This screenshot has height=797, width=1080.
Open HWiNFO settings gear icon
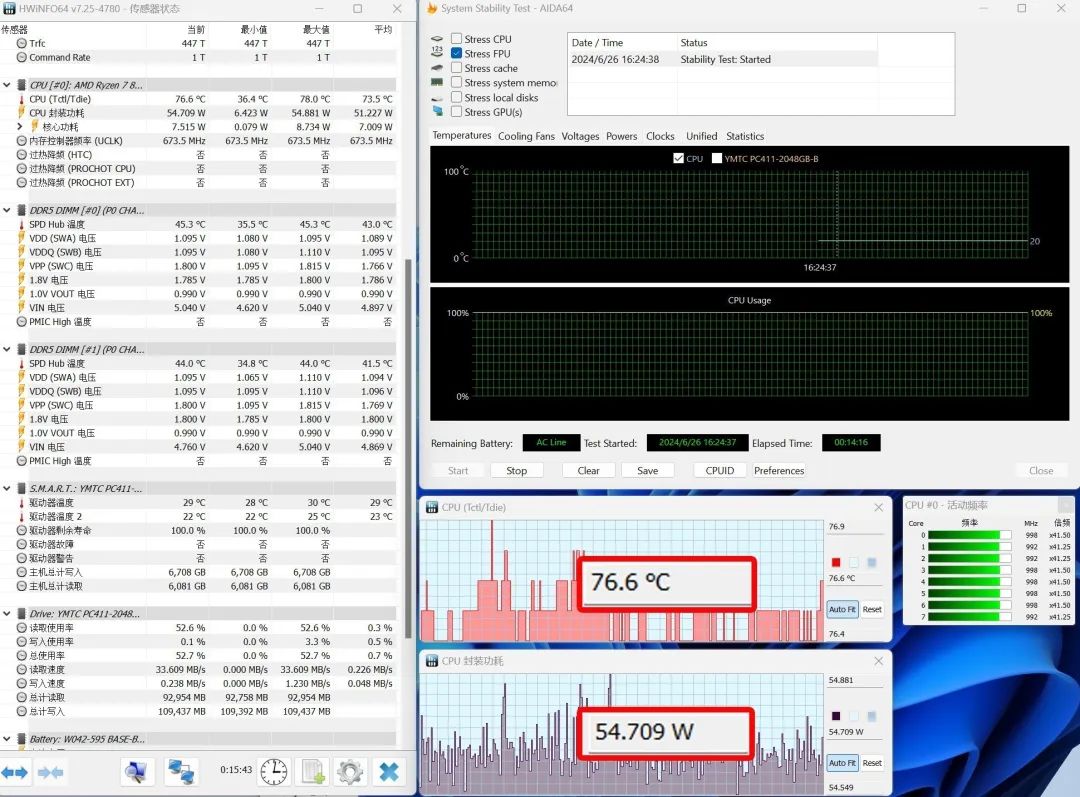coord(350,772)
